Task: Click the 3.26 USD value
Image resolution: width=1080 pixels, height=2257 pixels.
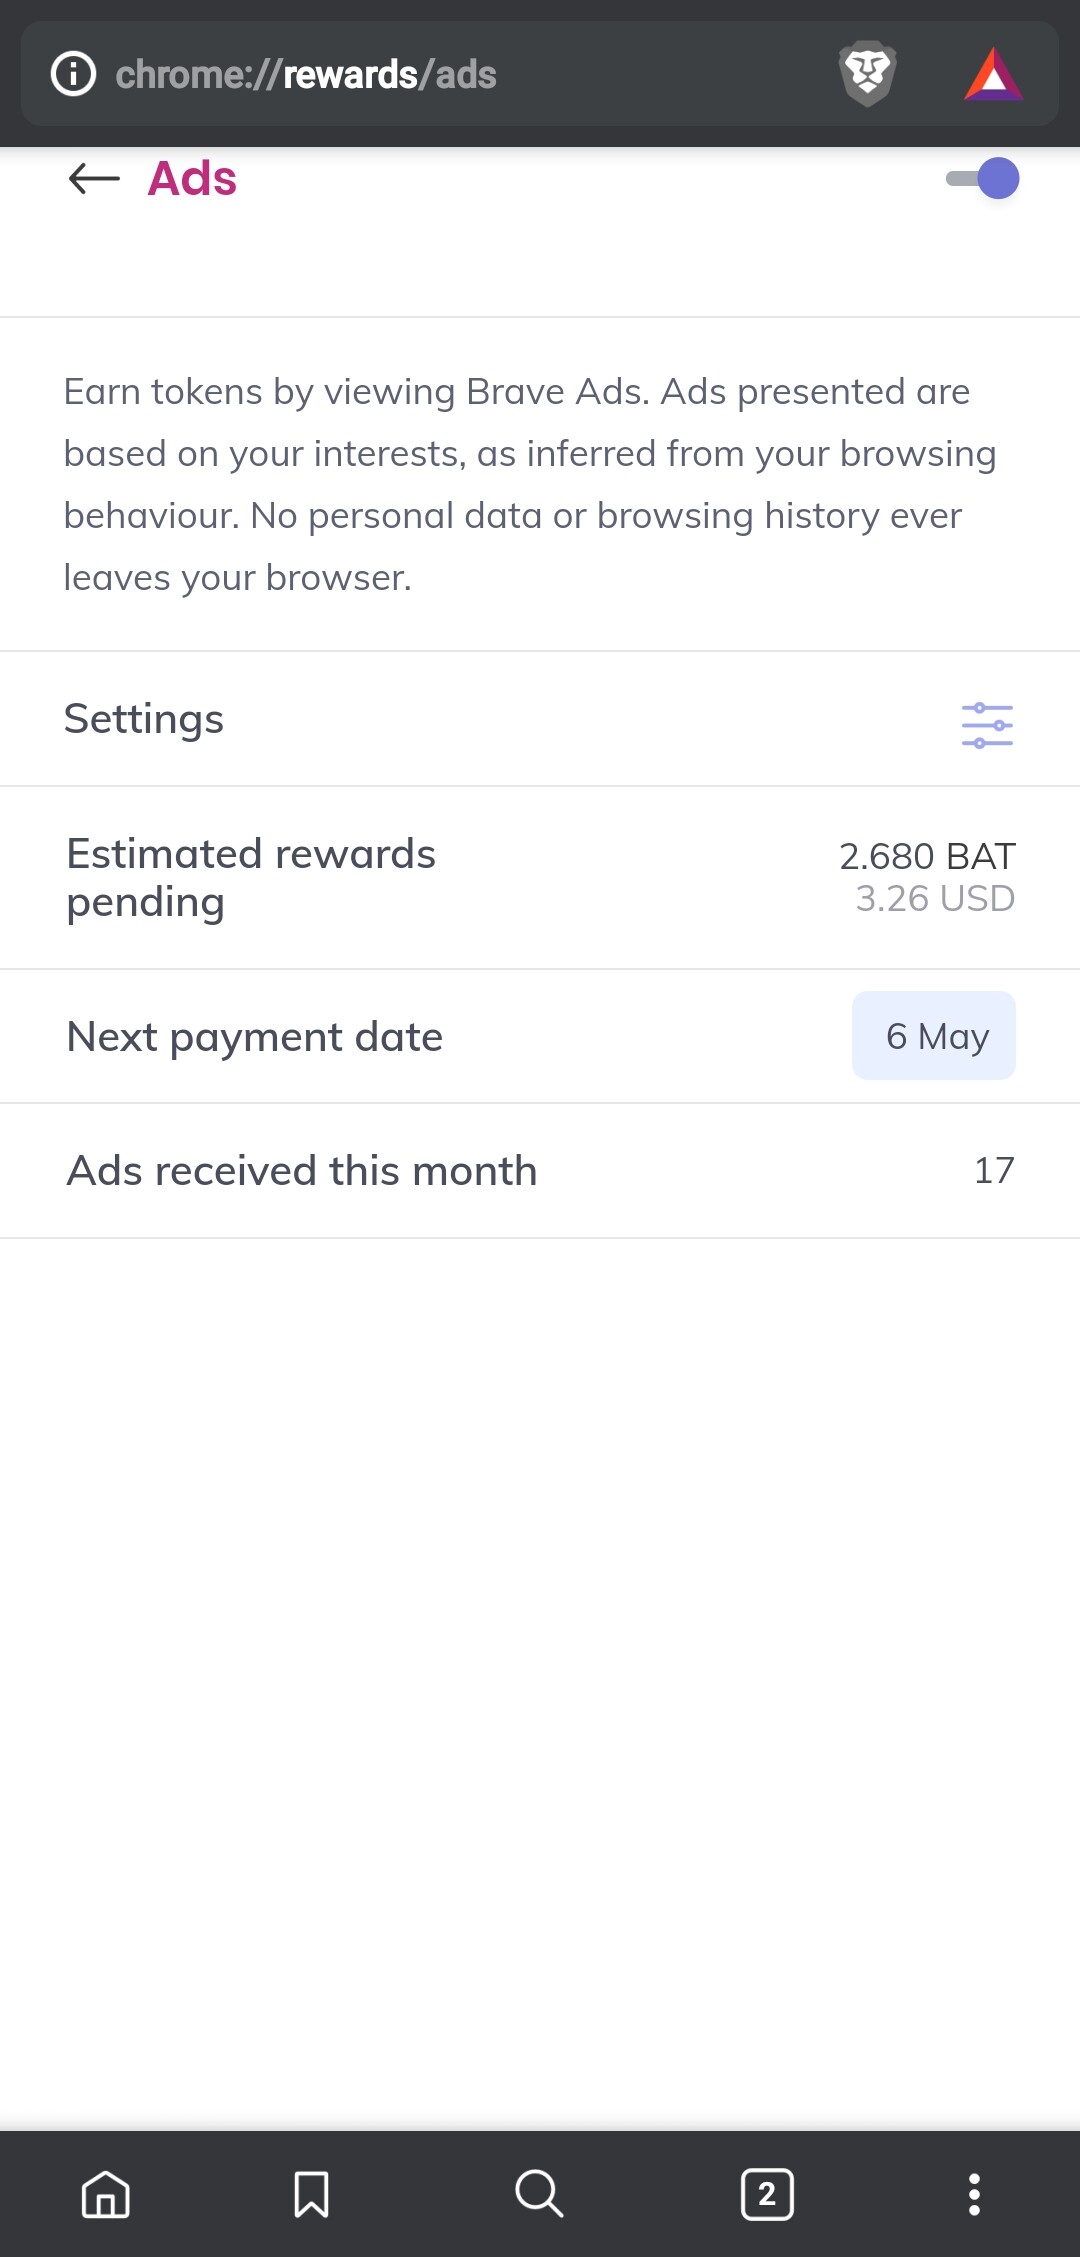Action: click(x=935, y=899)
